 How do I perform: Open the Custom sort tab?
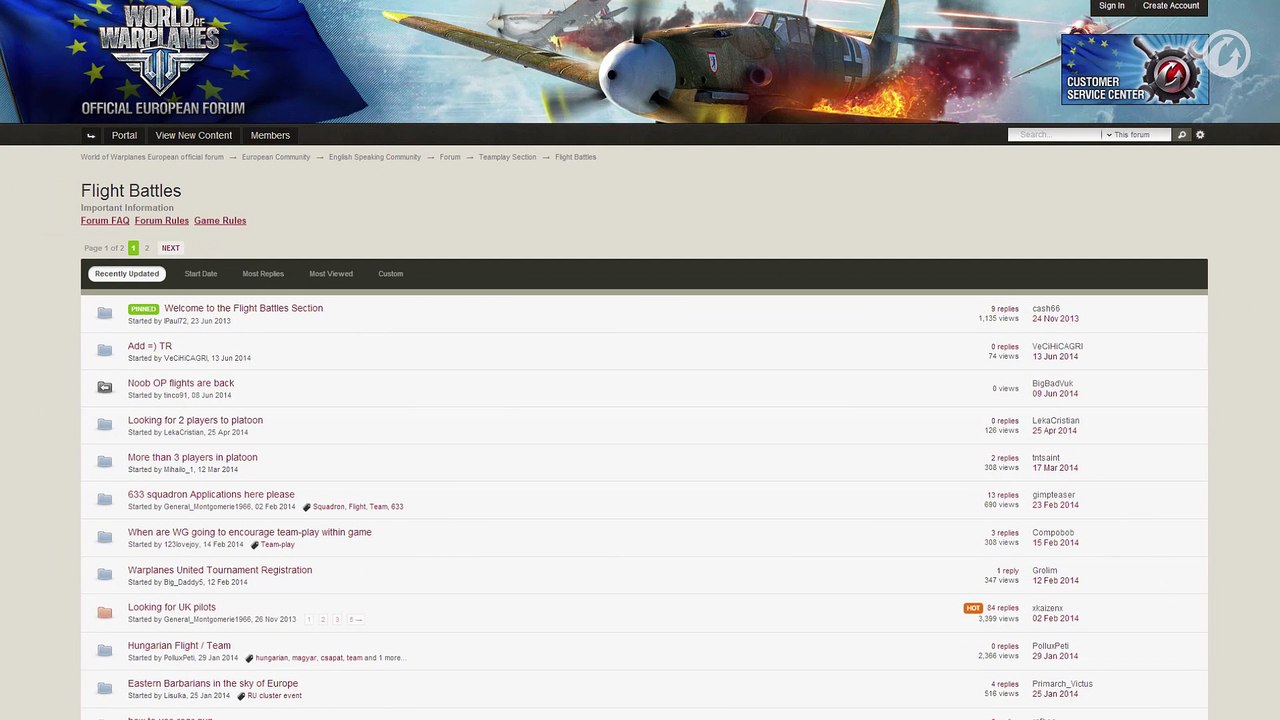point(391,274)
